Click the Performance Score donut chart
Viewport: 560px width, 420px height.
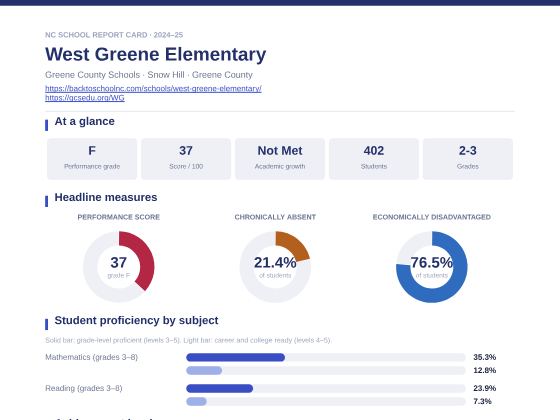point(119,267)
